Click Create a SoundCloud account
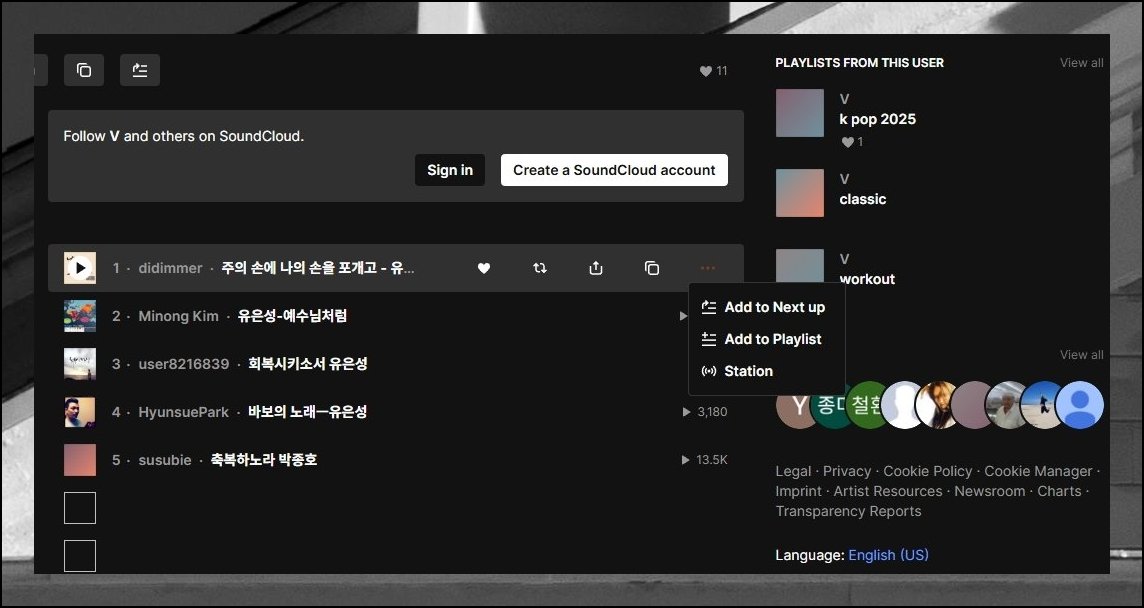Image resolution: width=1144 pixels, height=608 pixels. tap(614, 170)
